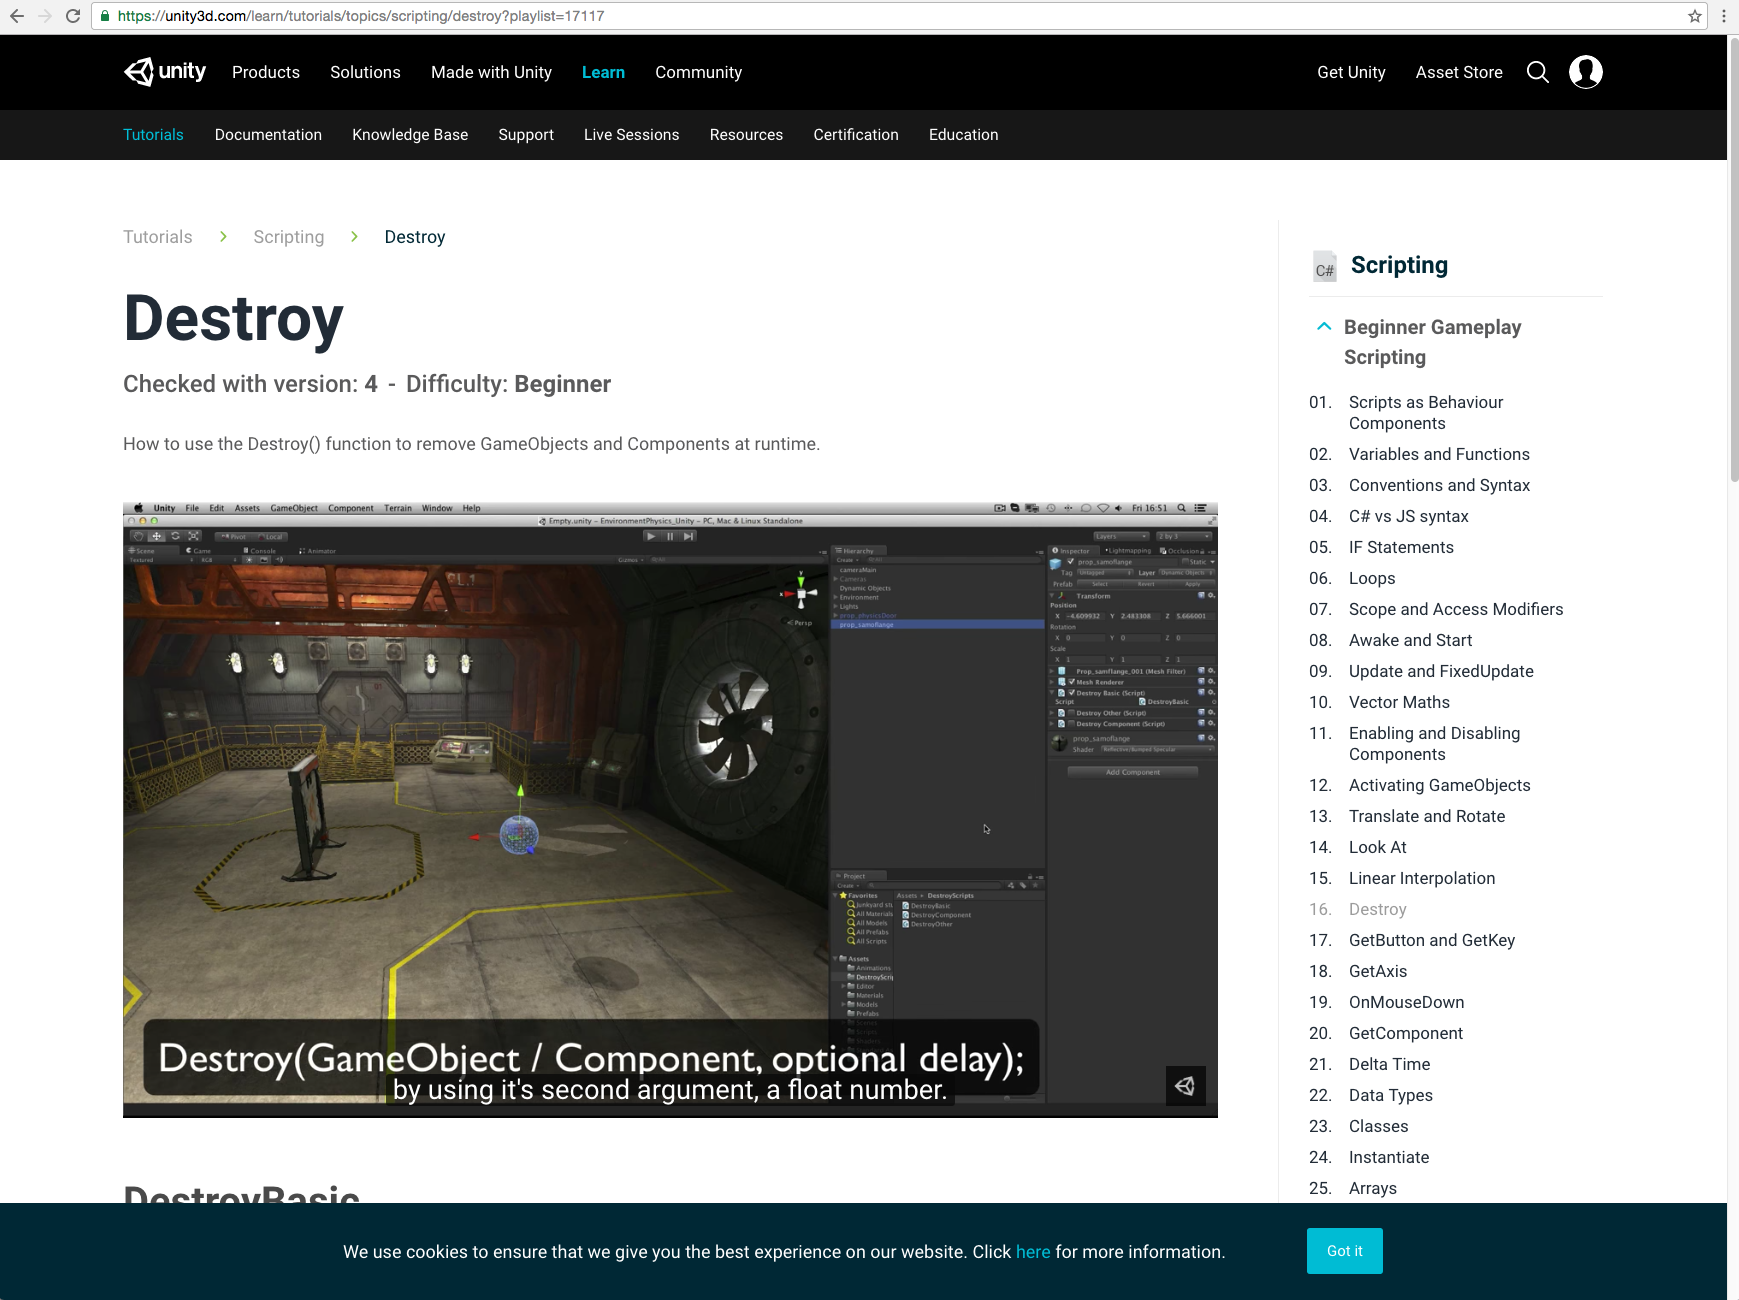Collapse the Beginner Gameplay Scripting section
This screenshot has width=1739, height=1300.
click(x=1324, y=327)
